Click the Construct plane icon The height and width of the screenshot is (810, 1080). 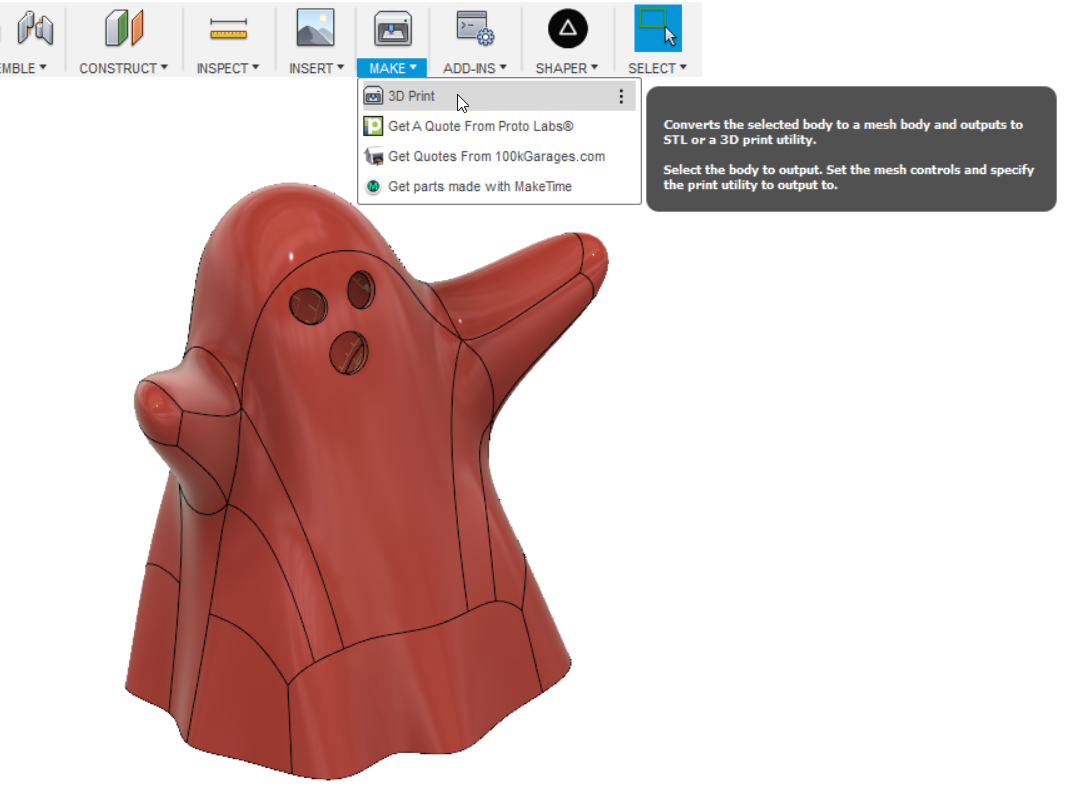click(x=124, y=29)
